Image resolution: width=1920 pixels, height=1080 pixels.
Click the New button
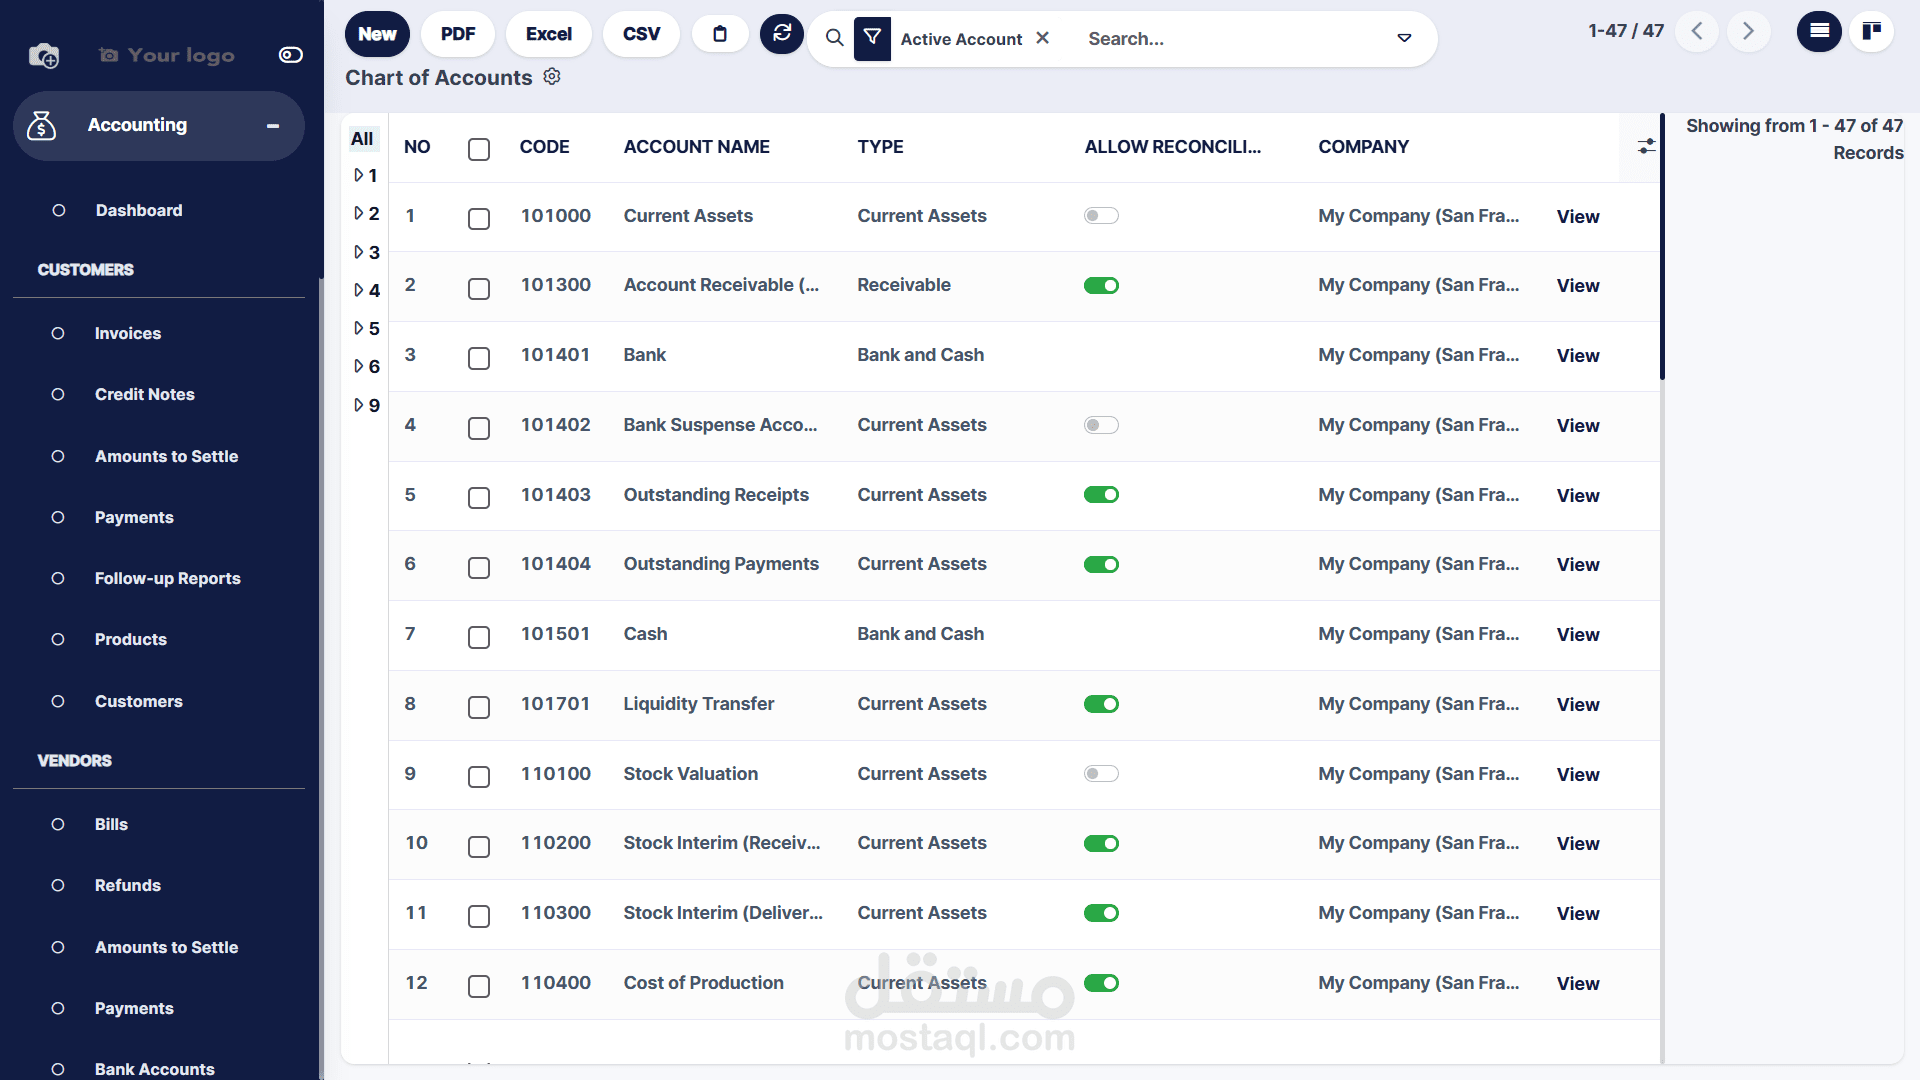point(377,34)
